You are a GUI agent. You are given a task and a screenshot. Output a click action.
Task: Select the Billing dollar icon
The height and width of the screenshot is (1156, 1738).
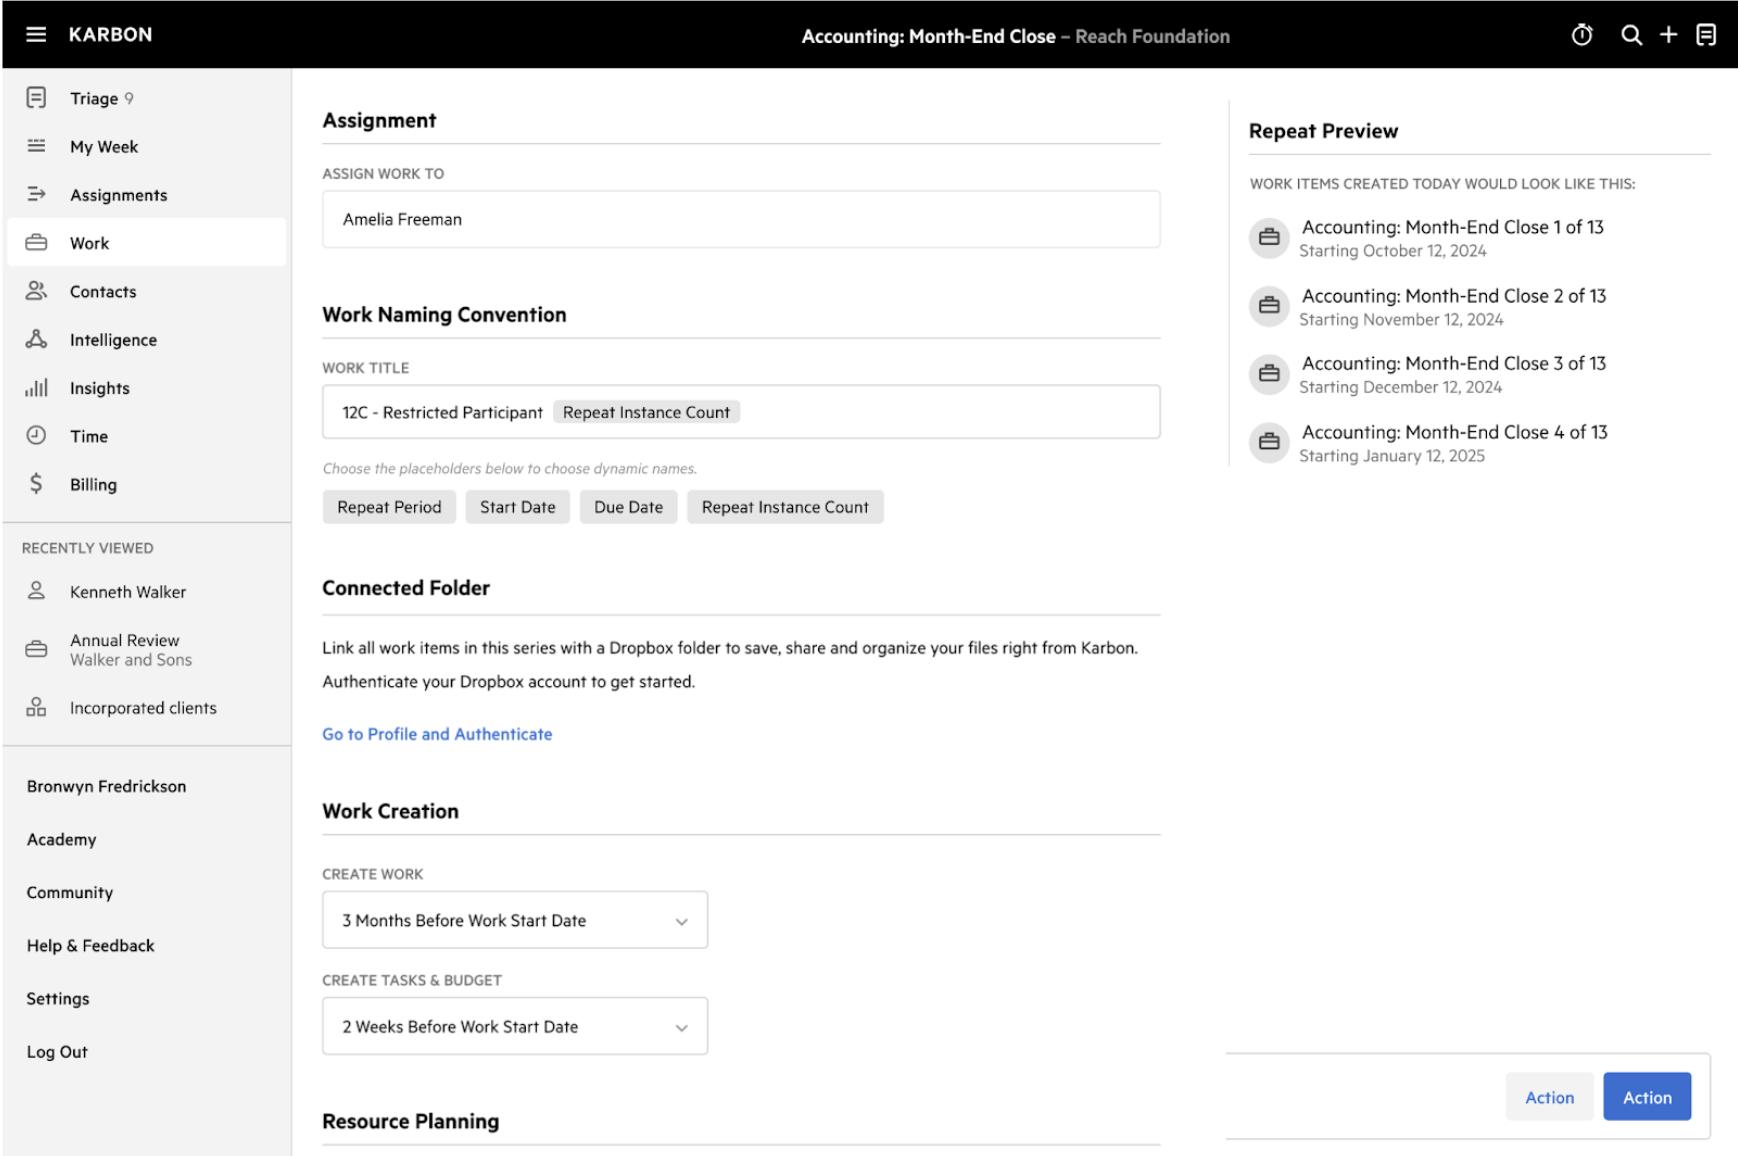click(x=36, y=484)
